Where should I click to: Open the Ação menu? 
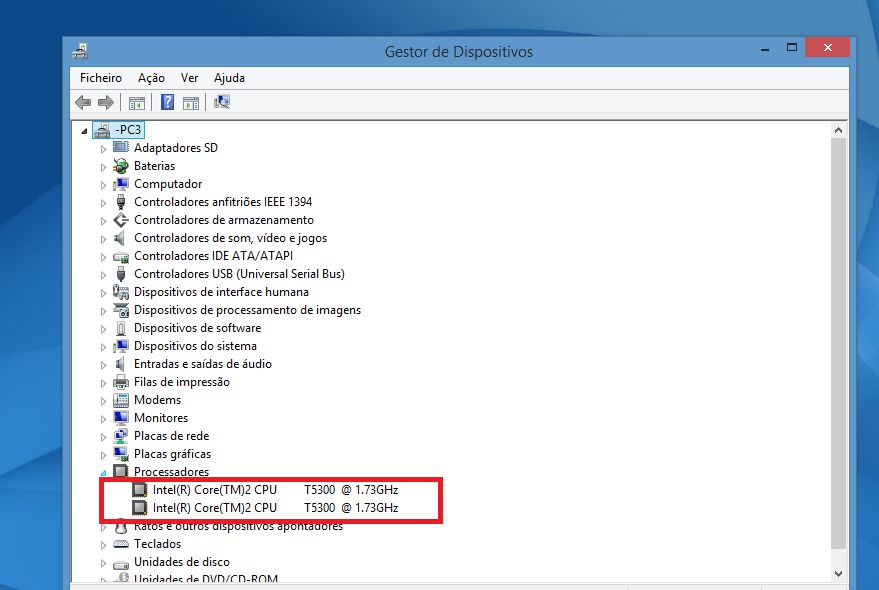tap(151, 78)
